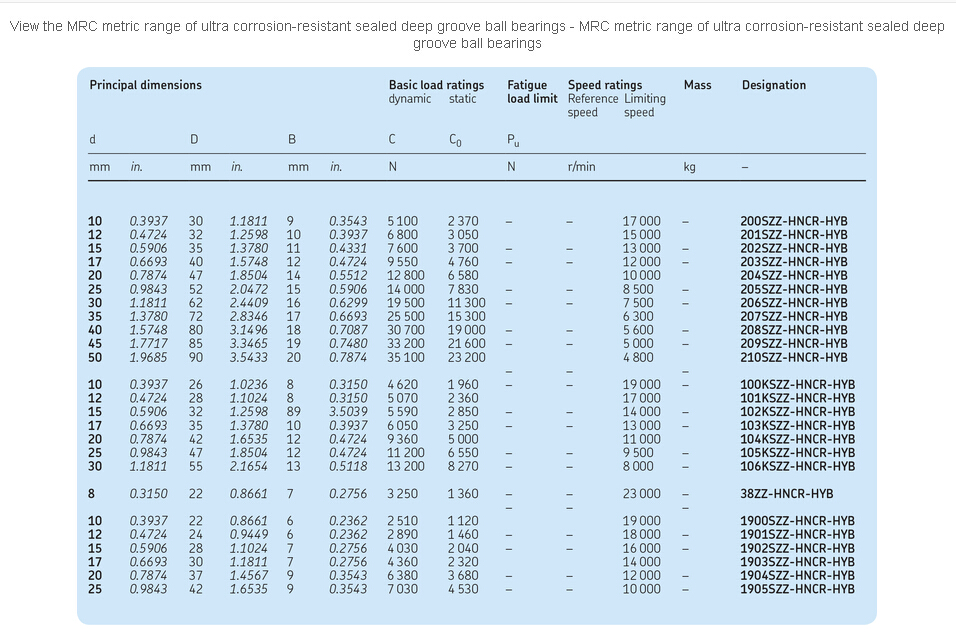
Task: Click the 200SZZ-HNCR-HYB designation
Action: 793,221
